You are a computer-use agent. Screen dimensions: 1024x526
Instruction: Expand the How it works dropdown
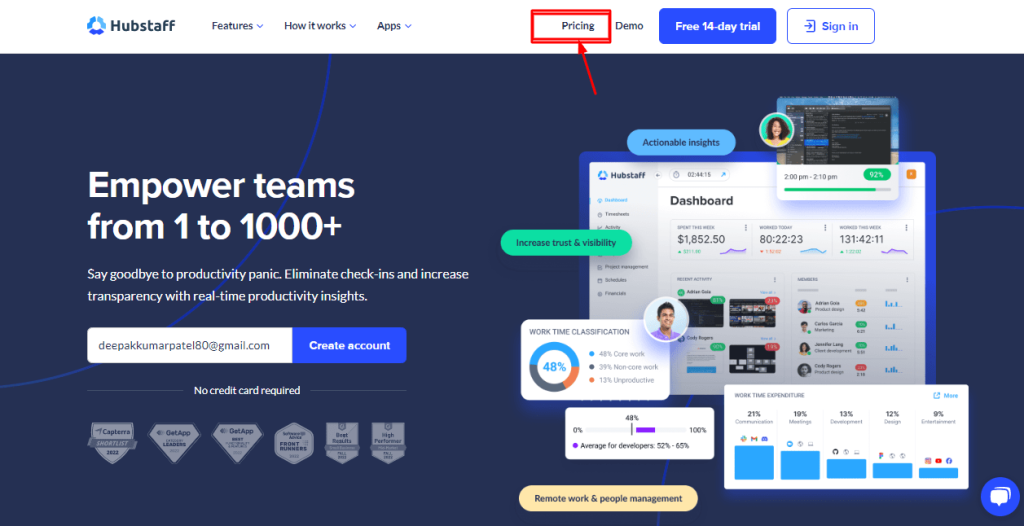320,26
